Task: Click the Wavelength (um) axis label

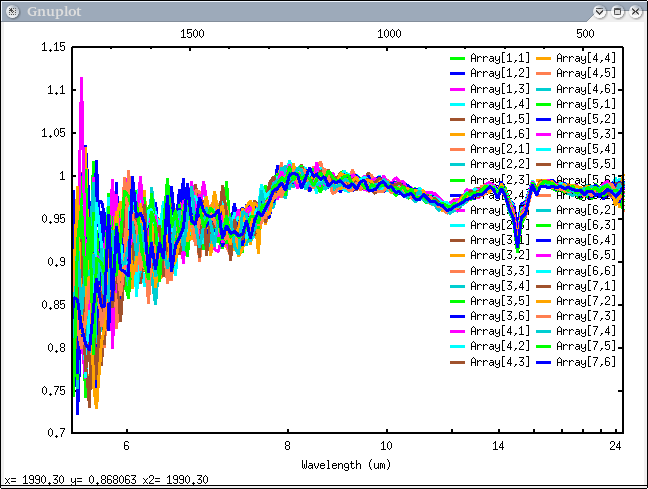Action: pos(346,465)
